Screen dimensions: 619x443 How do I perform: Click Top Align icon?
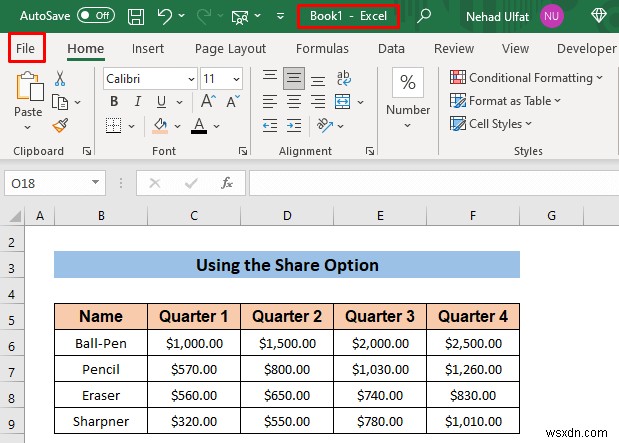[x=270, y=76]
